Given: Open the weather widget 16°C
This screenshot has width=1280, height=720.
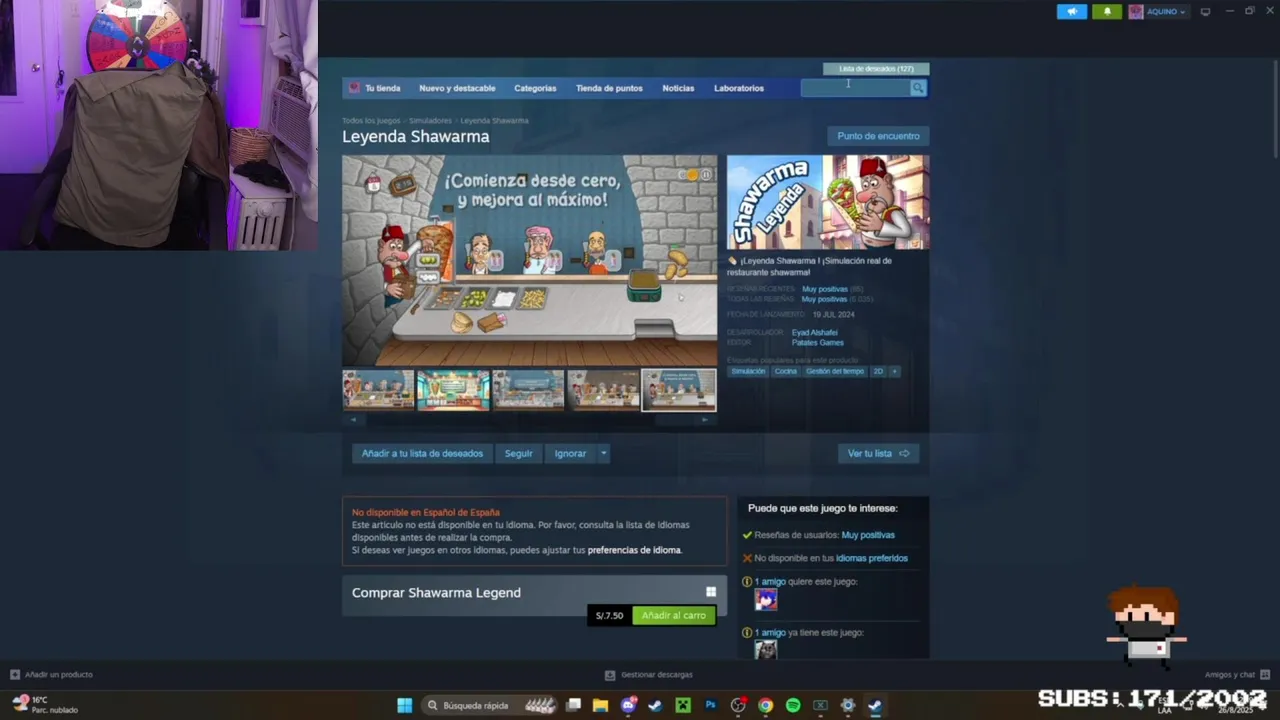Looking at the screenshot, I should [45, 705].
